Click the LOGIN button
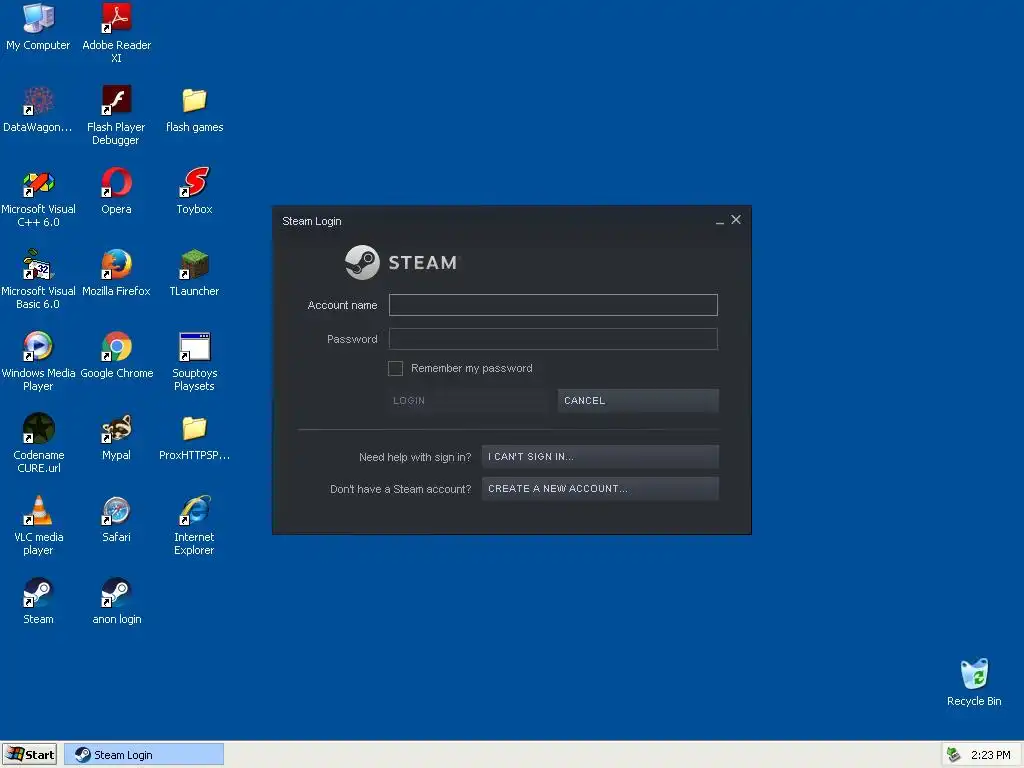This screenshot has width=1024, height=768. click(x=468, y=400)
